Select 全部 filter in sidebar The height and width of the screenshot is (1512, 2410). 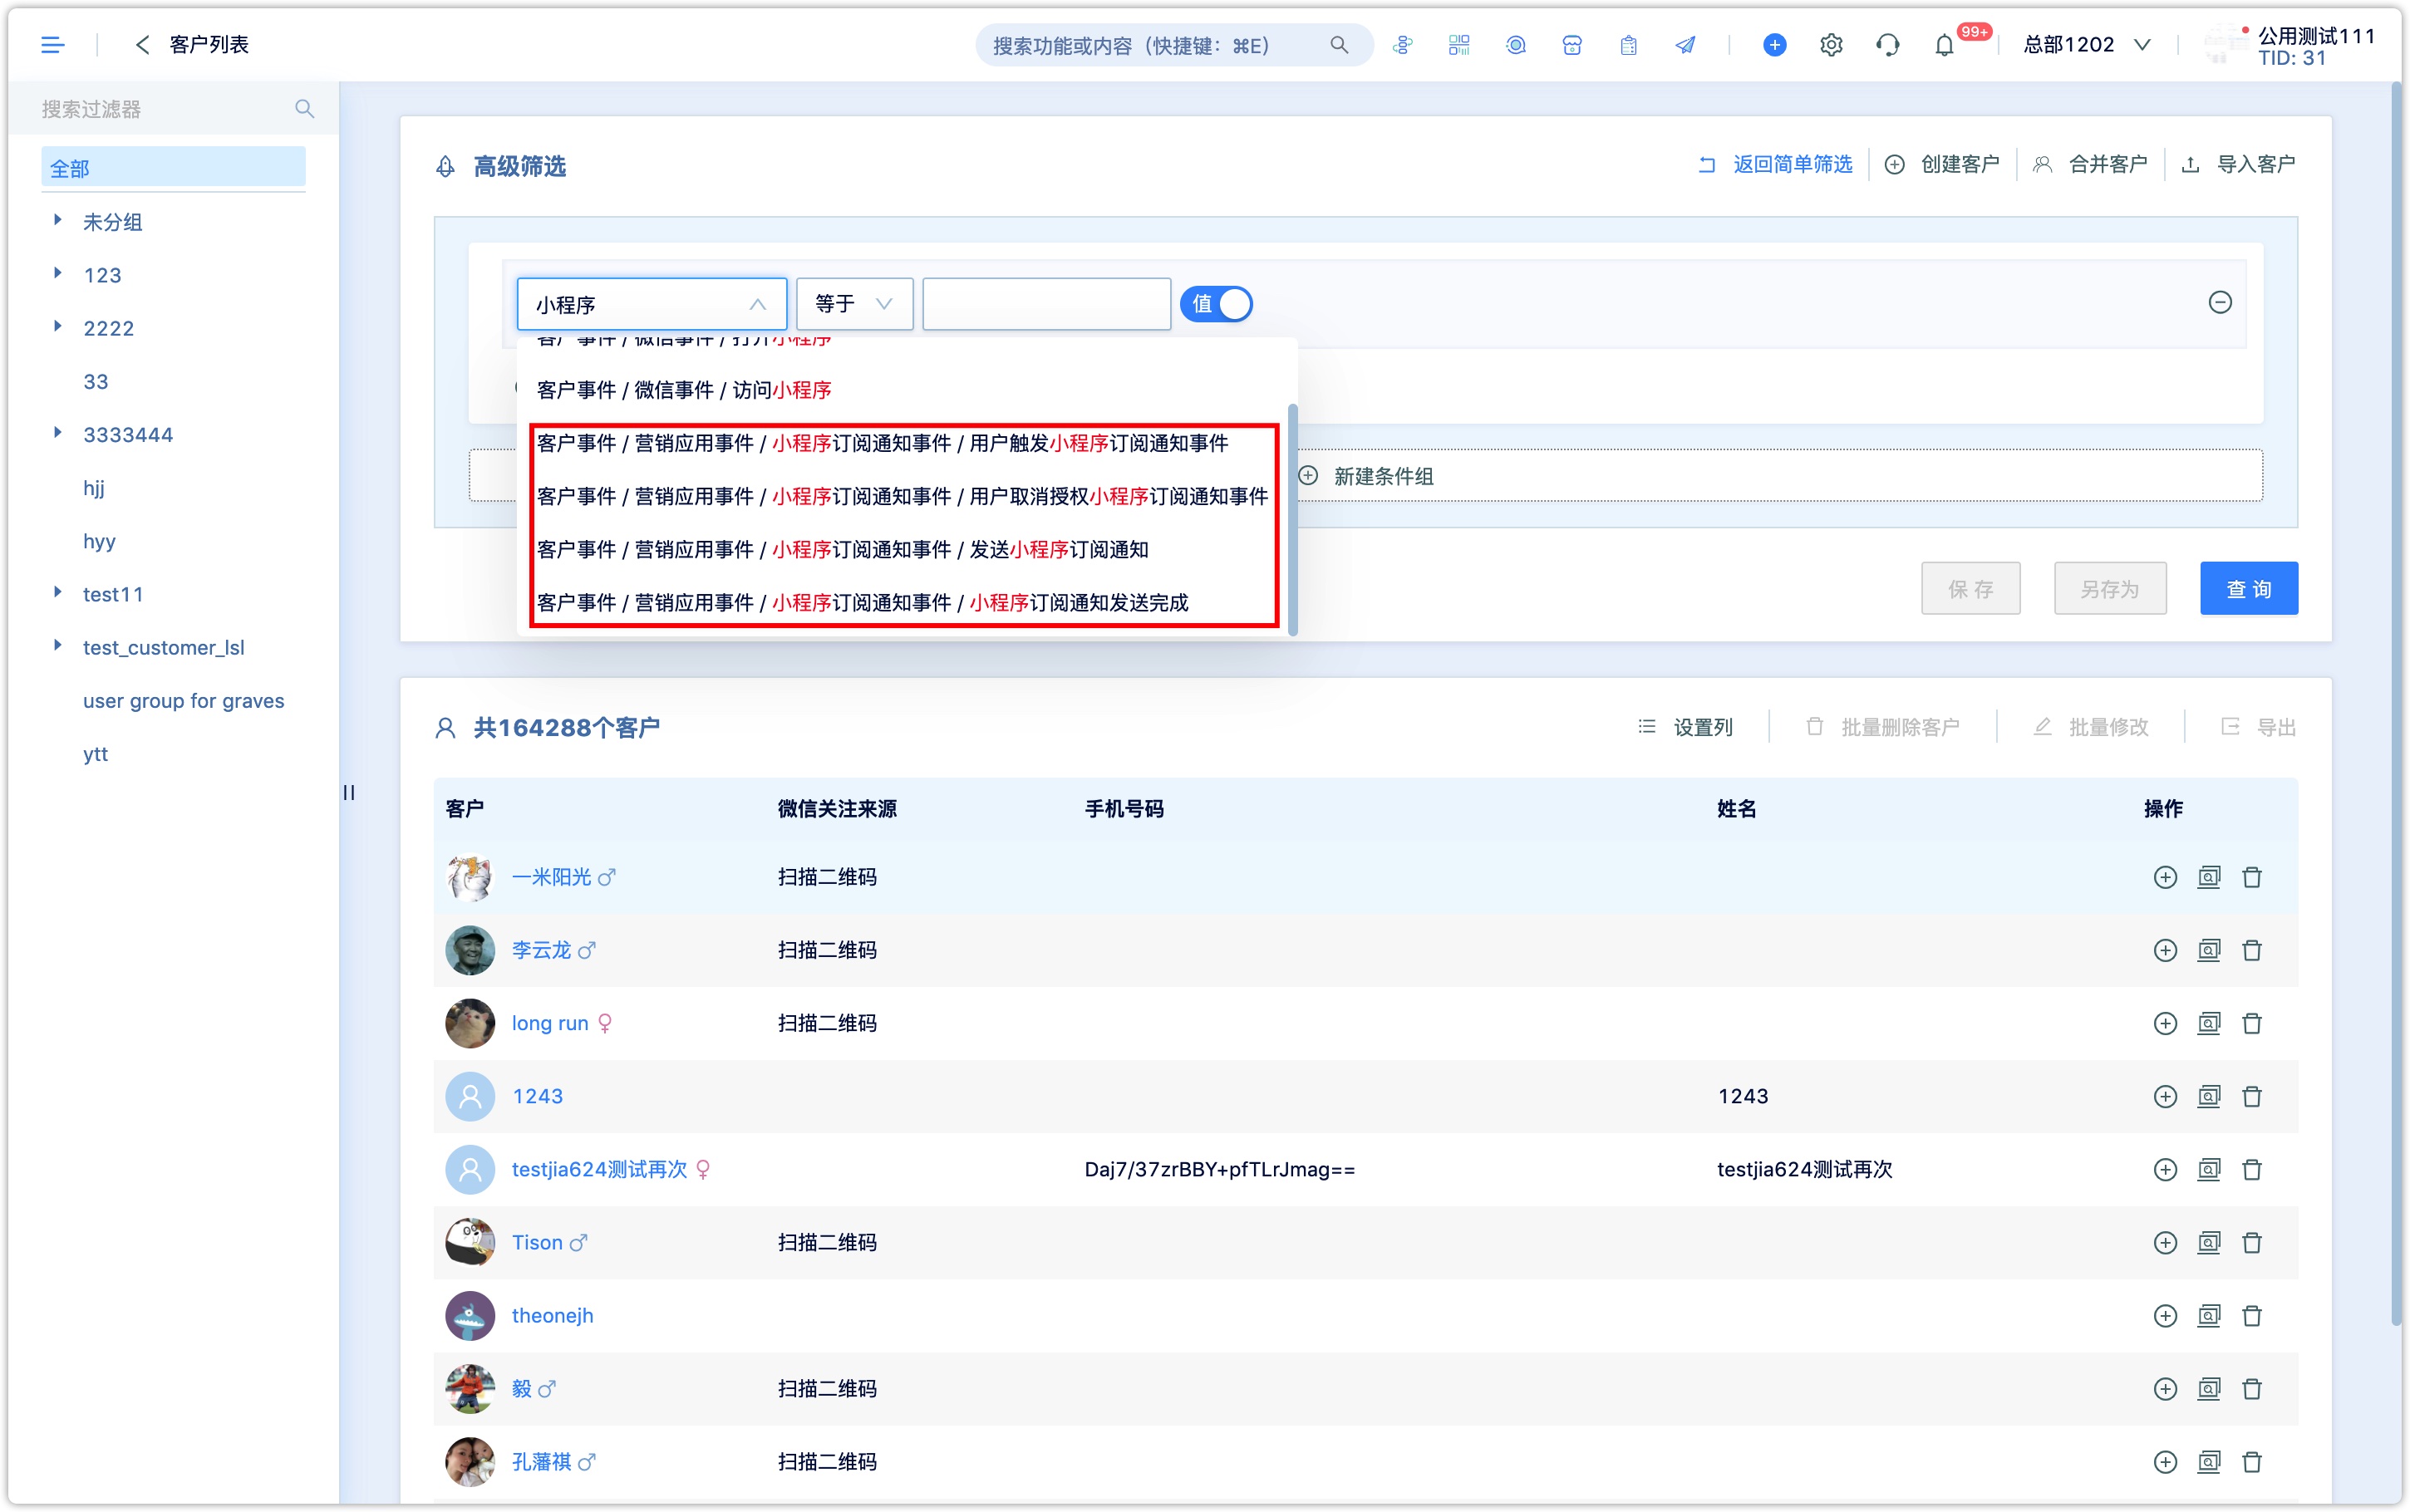173,168
